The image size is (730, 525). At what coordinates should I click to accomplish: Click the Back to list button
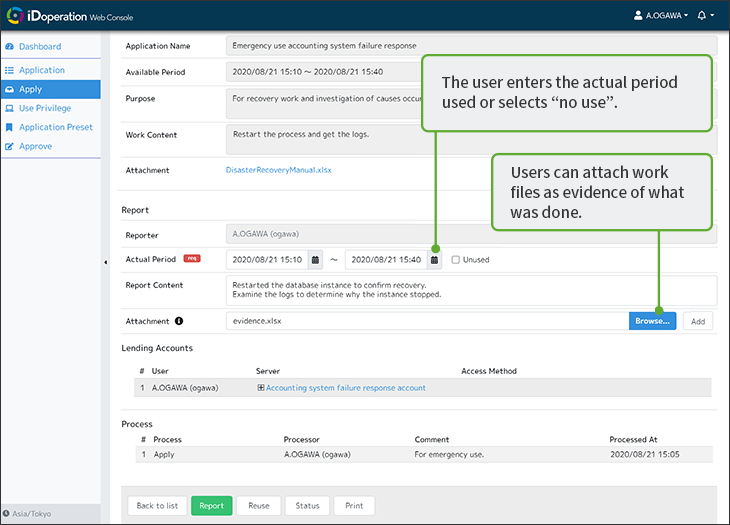(x=157, y=506)
